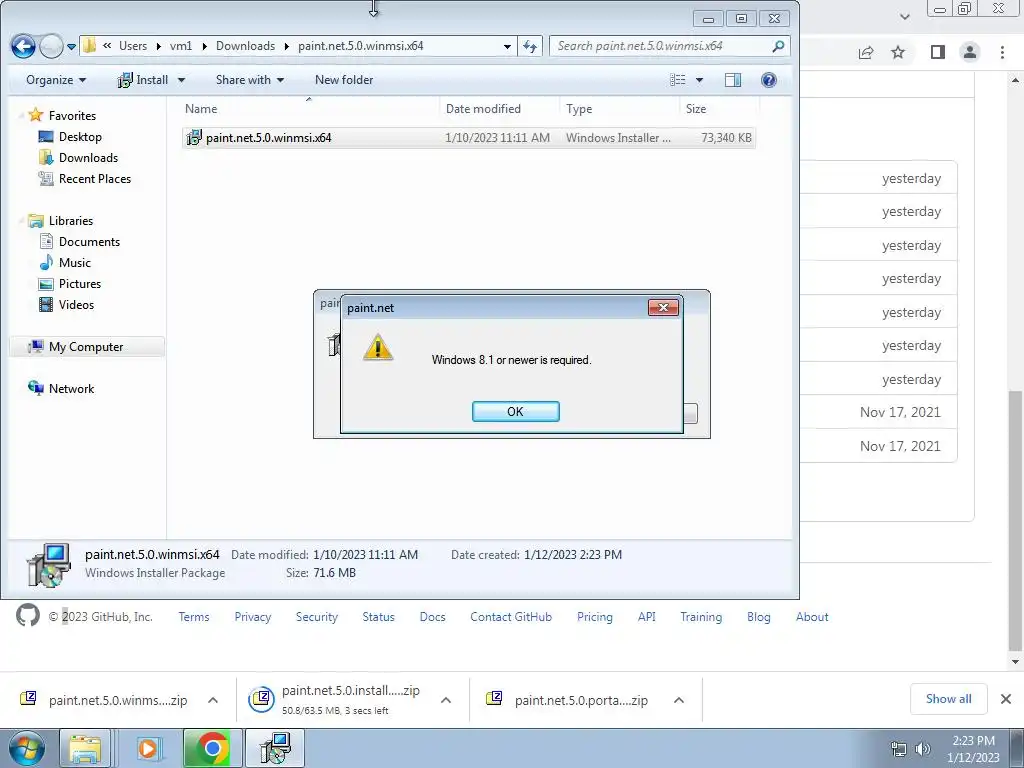Change view with the views icon

point(678,80)
